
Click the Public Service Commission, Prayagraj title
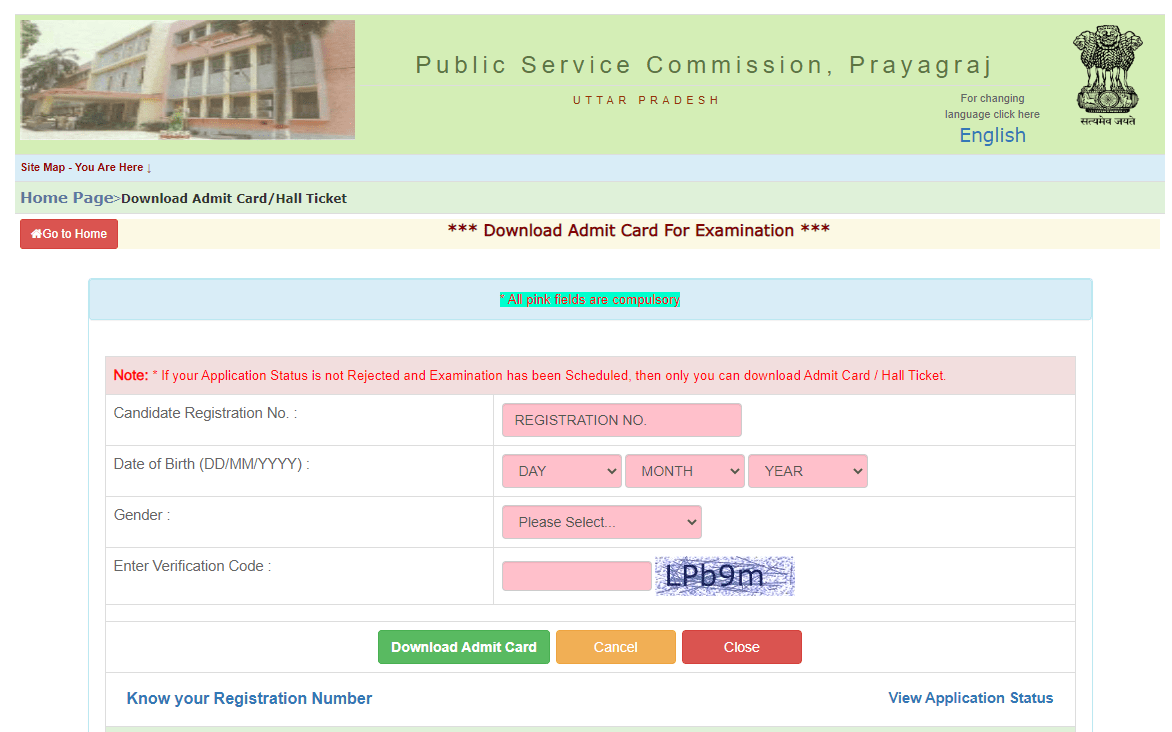703,65
